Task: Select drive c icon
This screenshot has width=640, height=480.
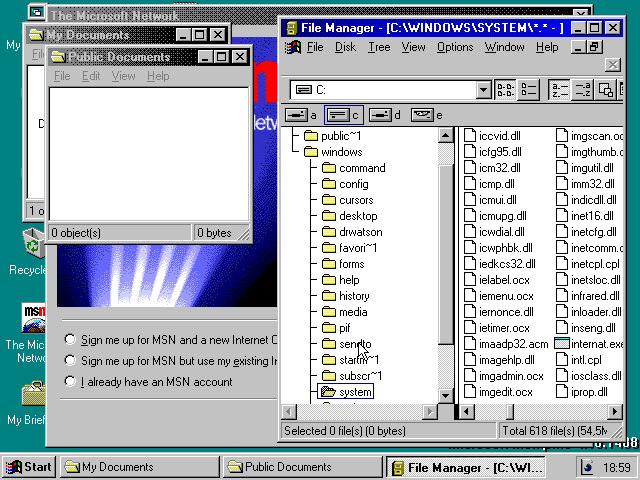Action: 338,115
